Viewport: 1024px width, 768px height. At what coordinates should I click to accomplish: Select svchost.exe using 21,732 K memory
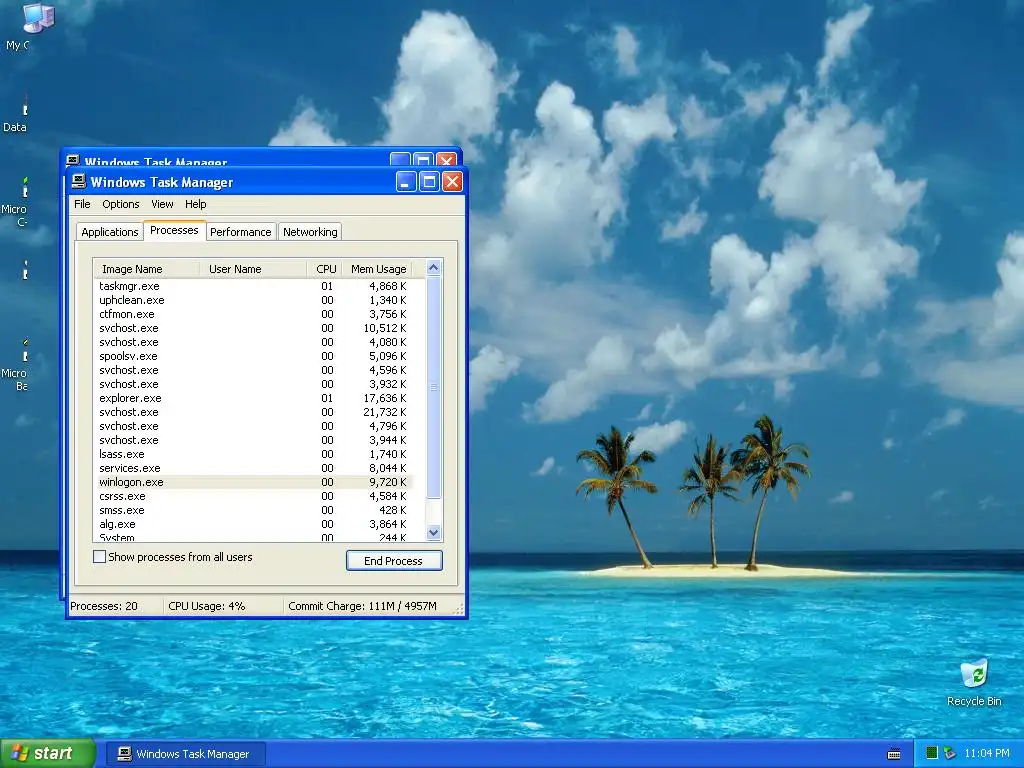[253, 412]
